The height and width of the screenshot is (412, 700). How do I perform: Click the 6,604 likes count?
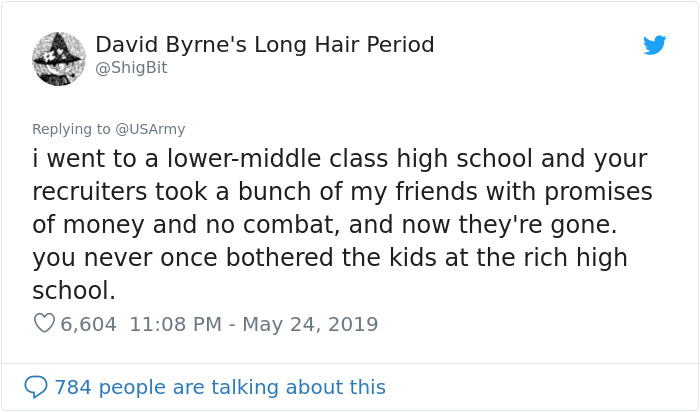[88, 324]
